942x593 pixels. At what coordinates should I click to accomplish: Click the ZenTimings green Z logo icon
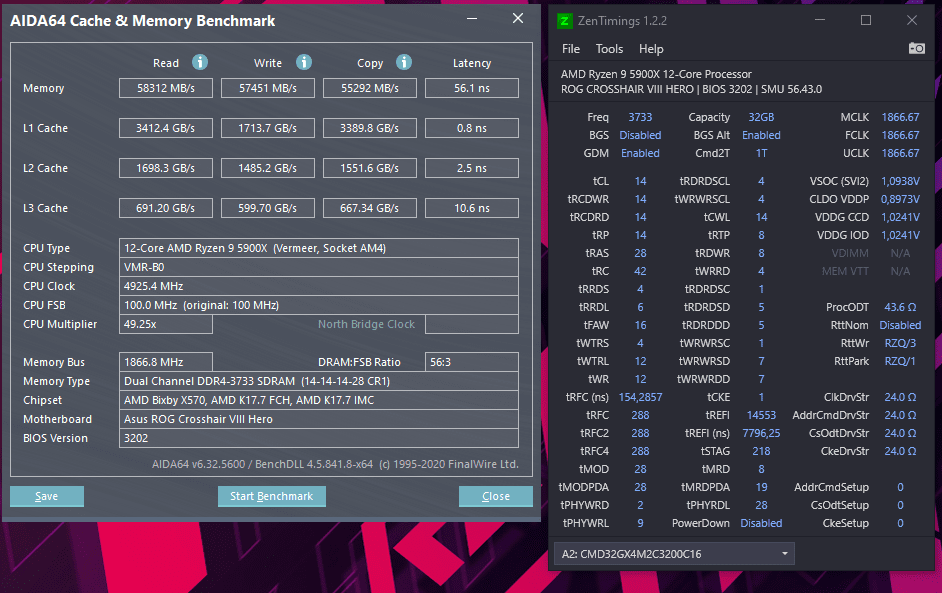(565, 21)
